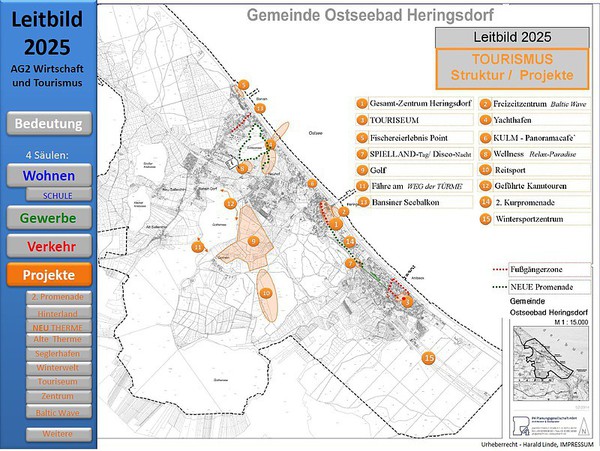This screenshot has height=451, width=600.
Task: Click map marker 15 near the southern coast
Action: pos(429,358)
